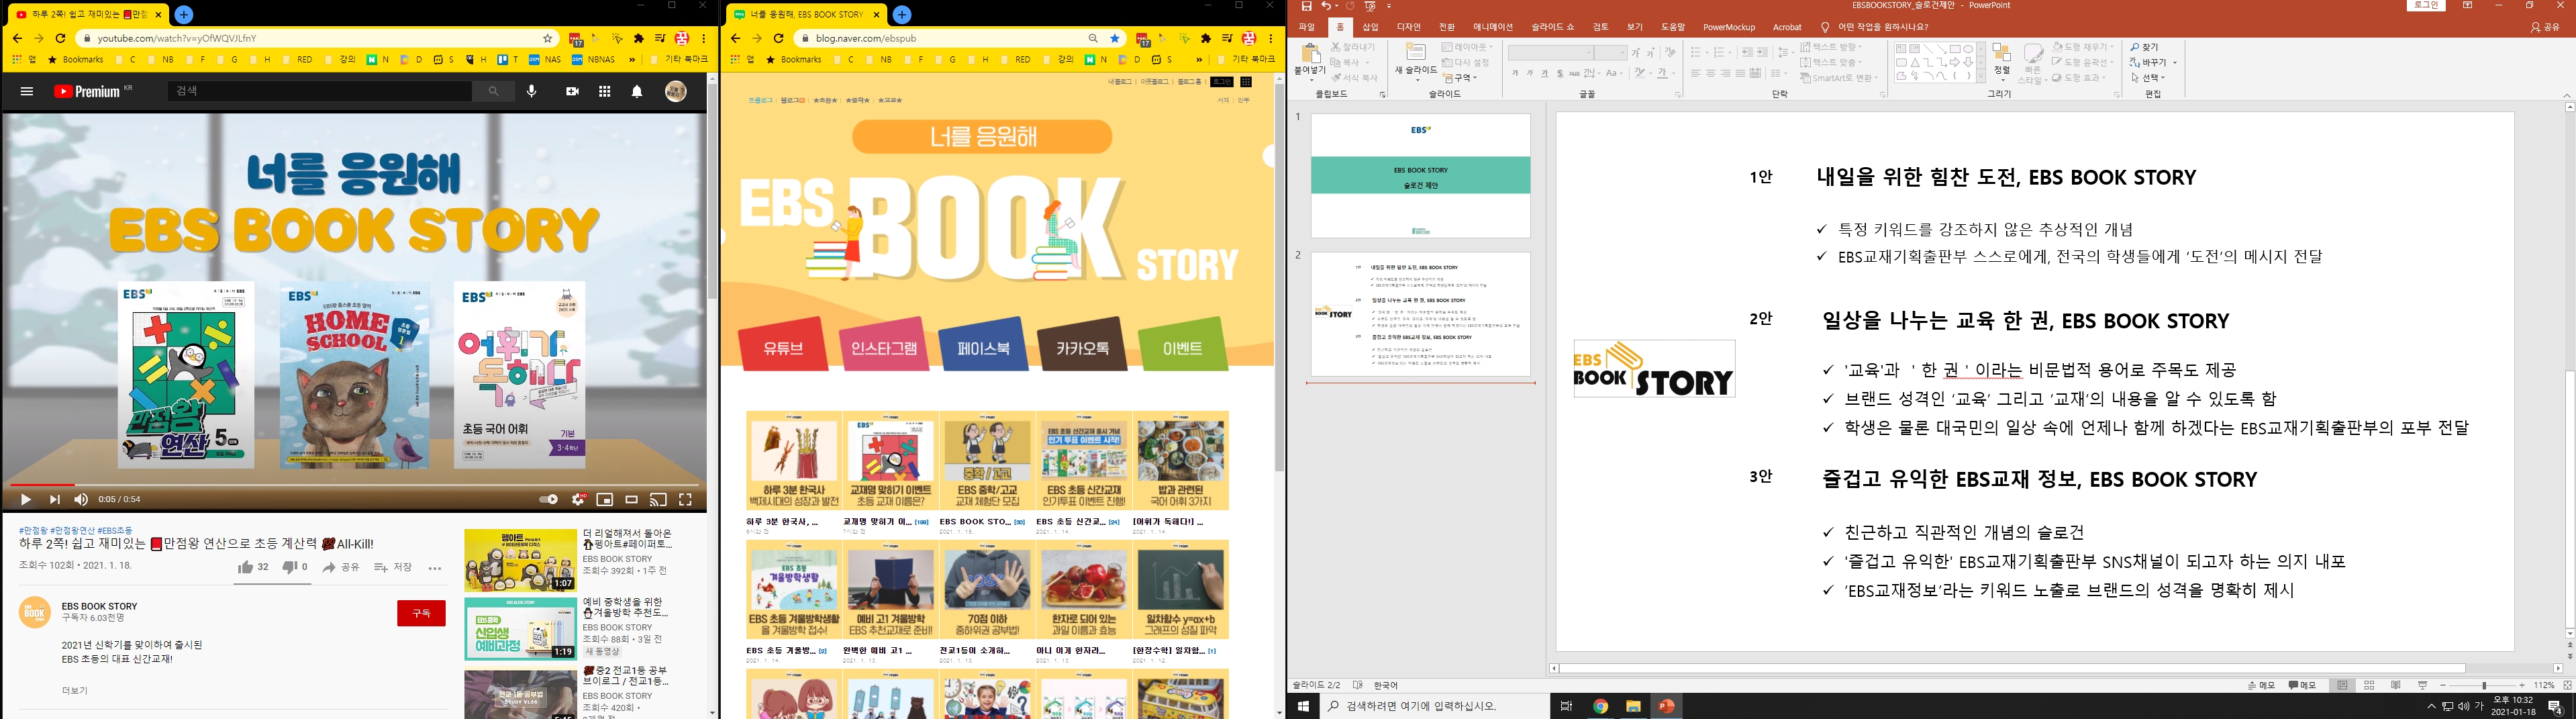Open YouTube player settings gear
2576x719 pixels.
coord(578,499)
